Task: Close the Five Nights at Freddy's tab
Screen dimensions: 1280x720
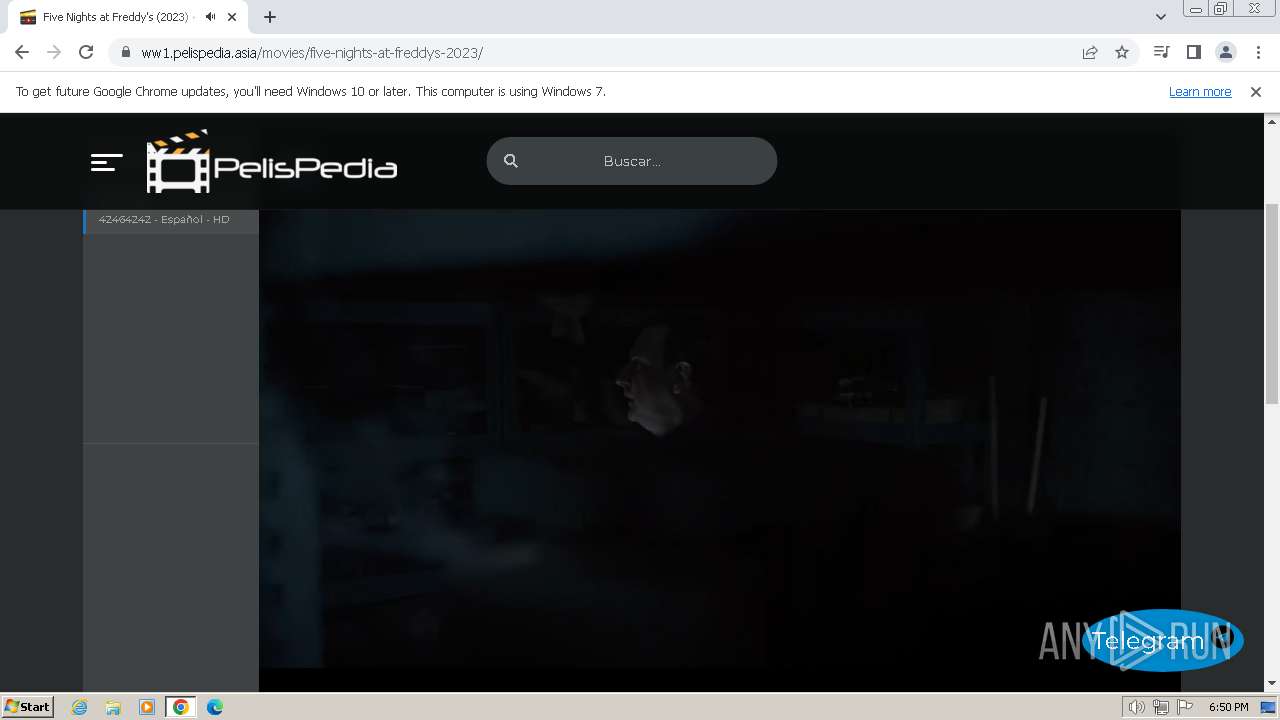Action: pyautogui.click(x=232, y=17)
